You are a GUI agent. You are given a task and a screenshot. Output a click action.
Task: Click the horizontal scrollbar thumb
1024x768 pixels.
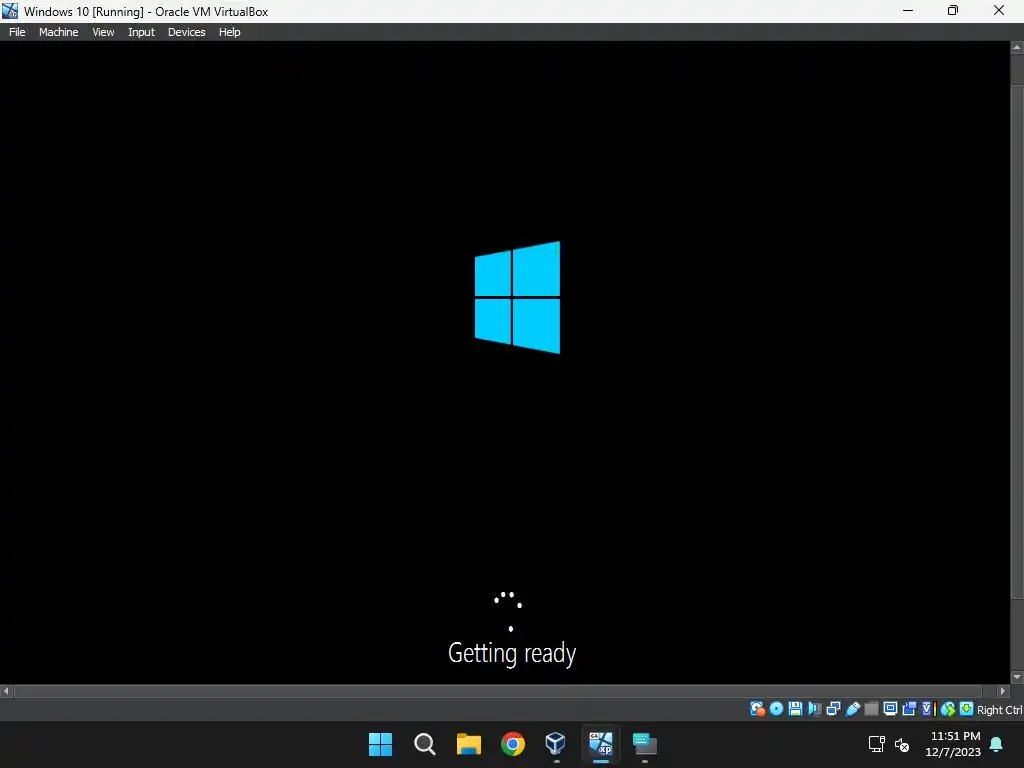pyautogui.click(x=498, y=691)
